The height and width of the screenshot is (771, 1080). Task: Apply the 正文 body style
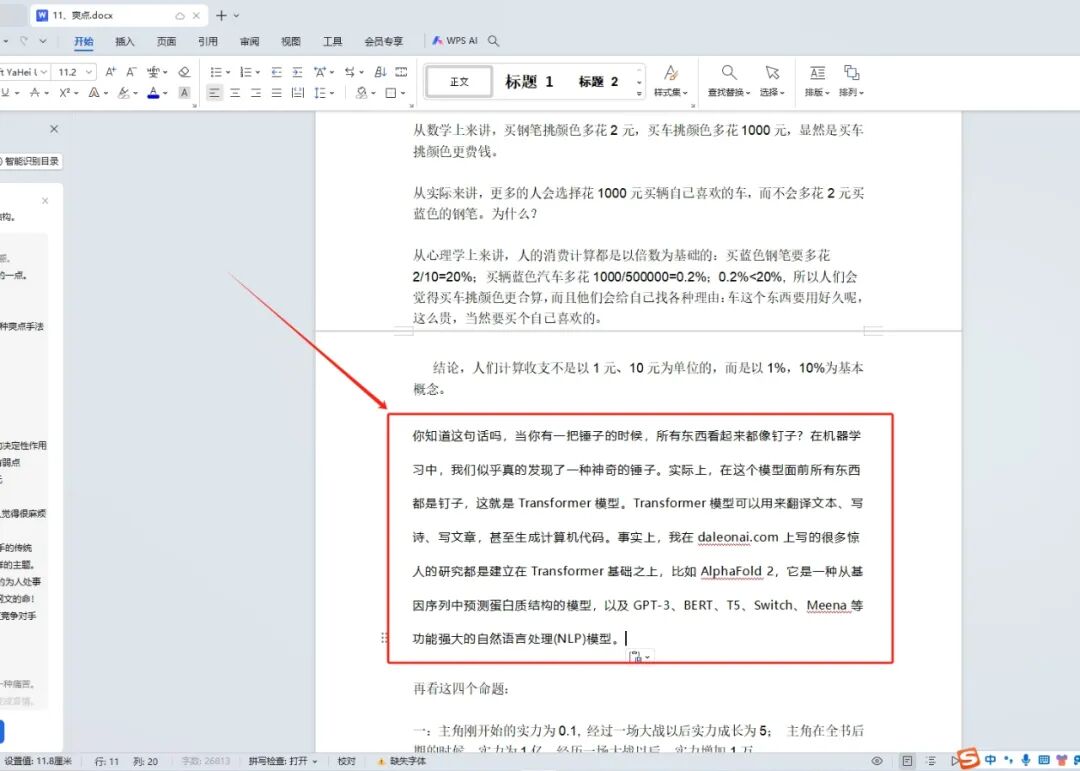point(459,81)
